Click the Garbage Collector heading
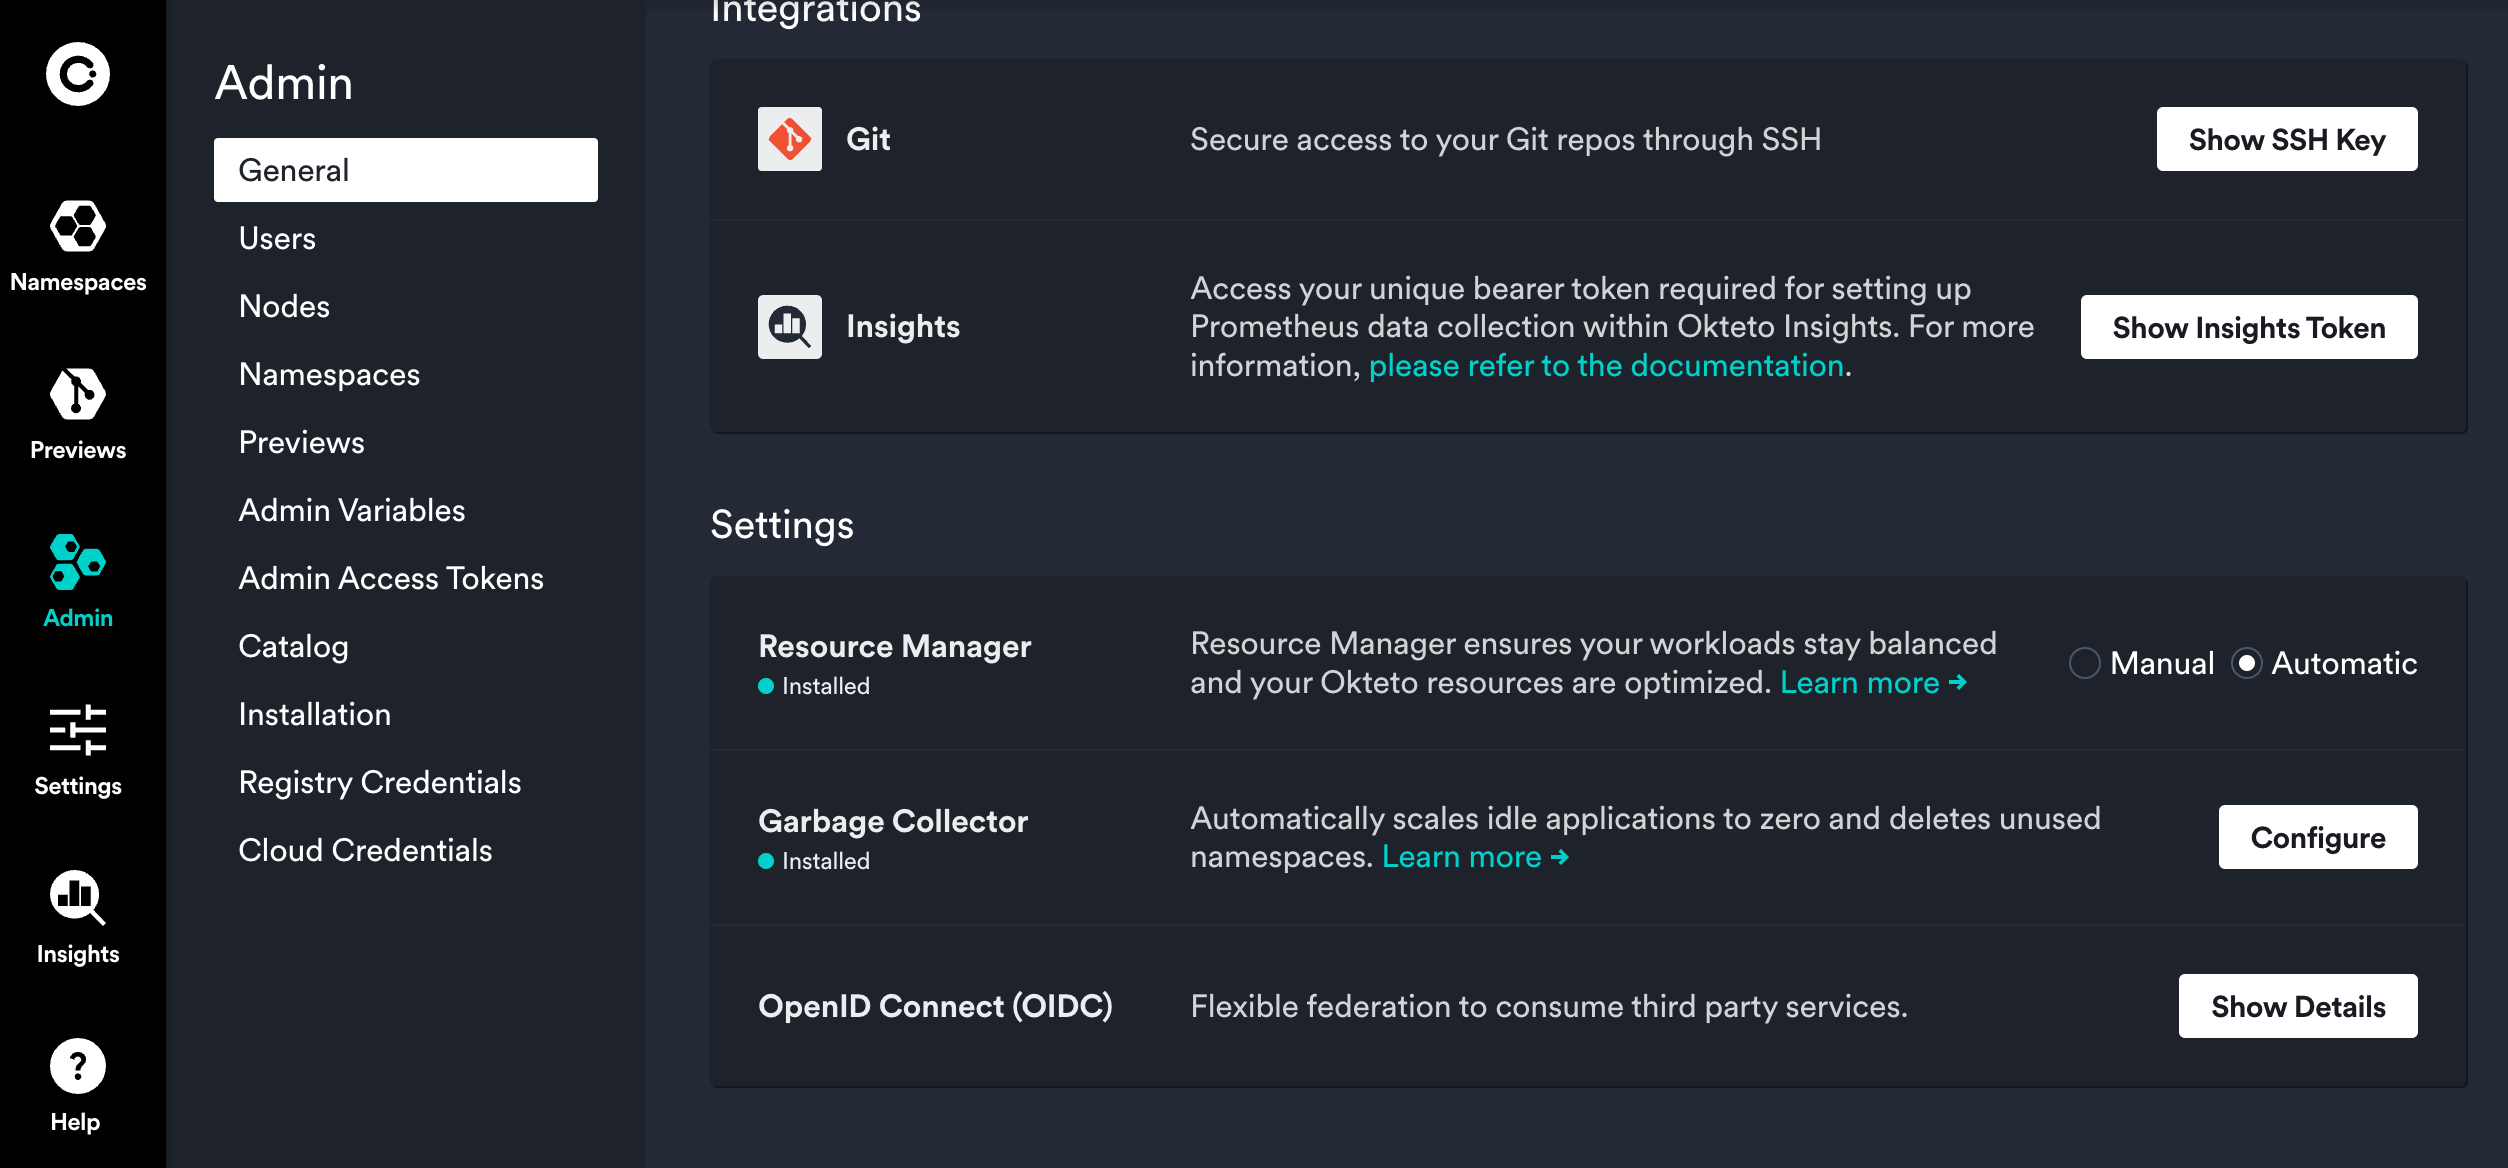 click(x=893, y=821)
